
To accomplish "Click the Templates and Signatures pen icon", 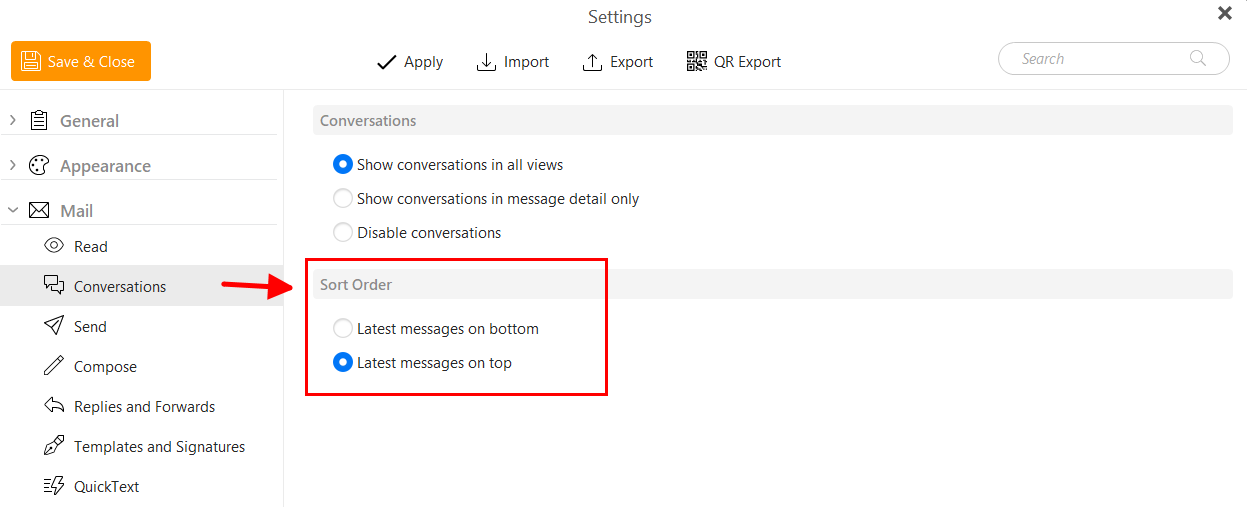I will (x=54, y=445).
